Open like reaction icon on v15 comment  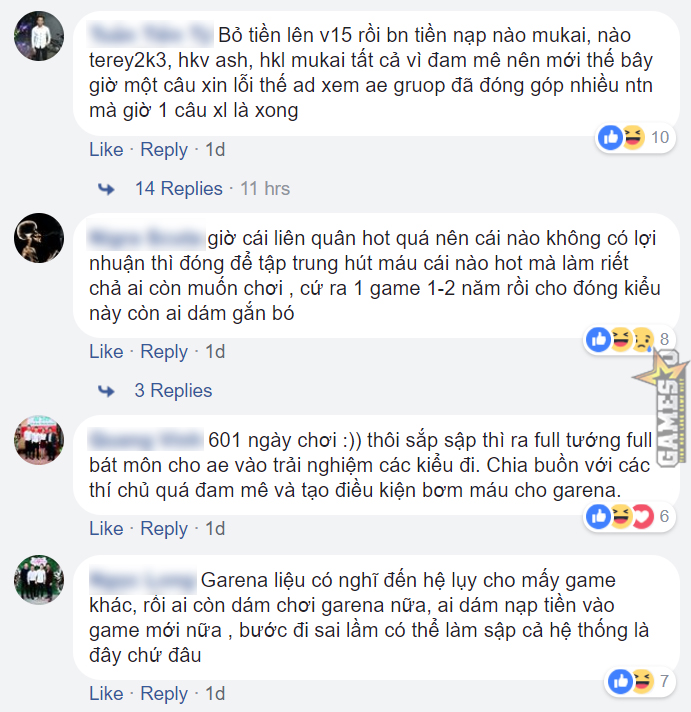610,137
